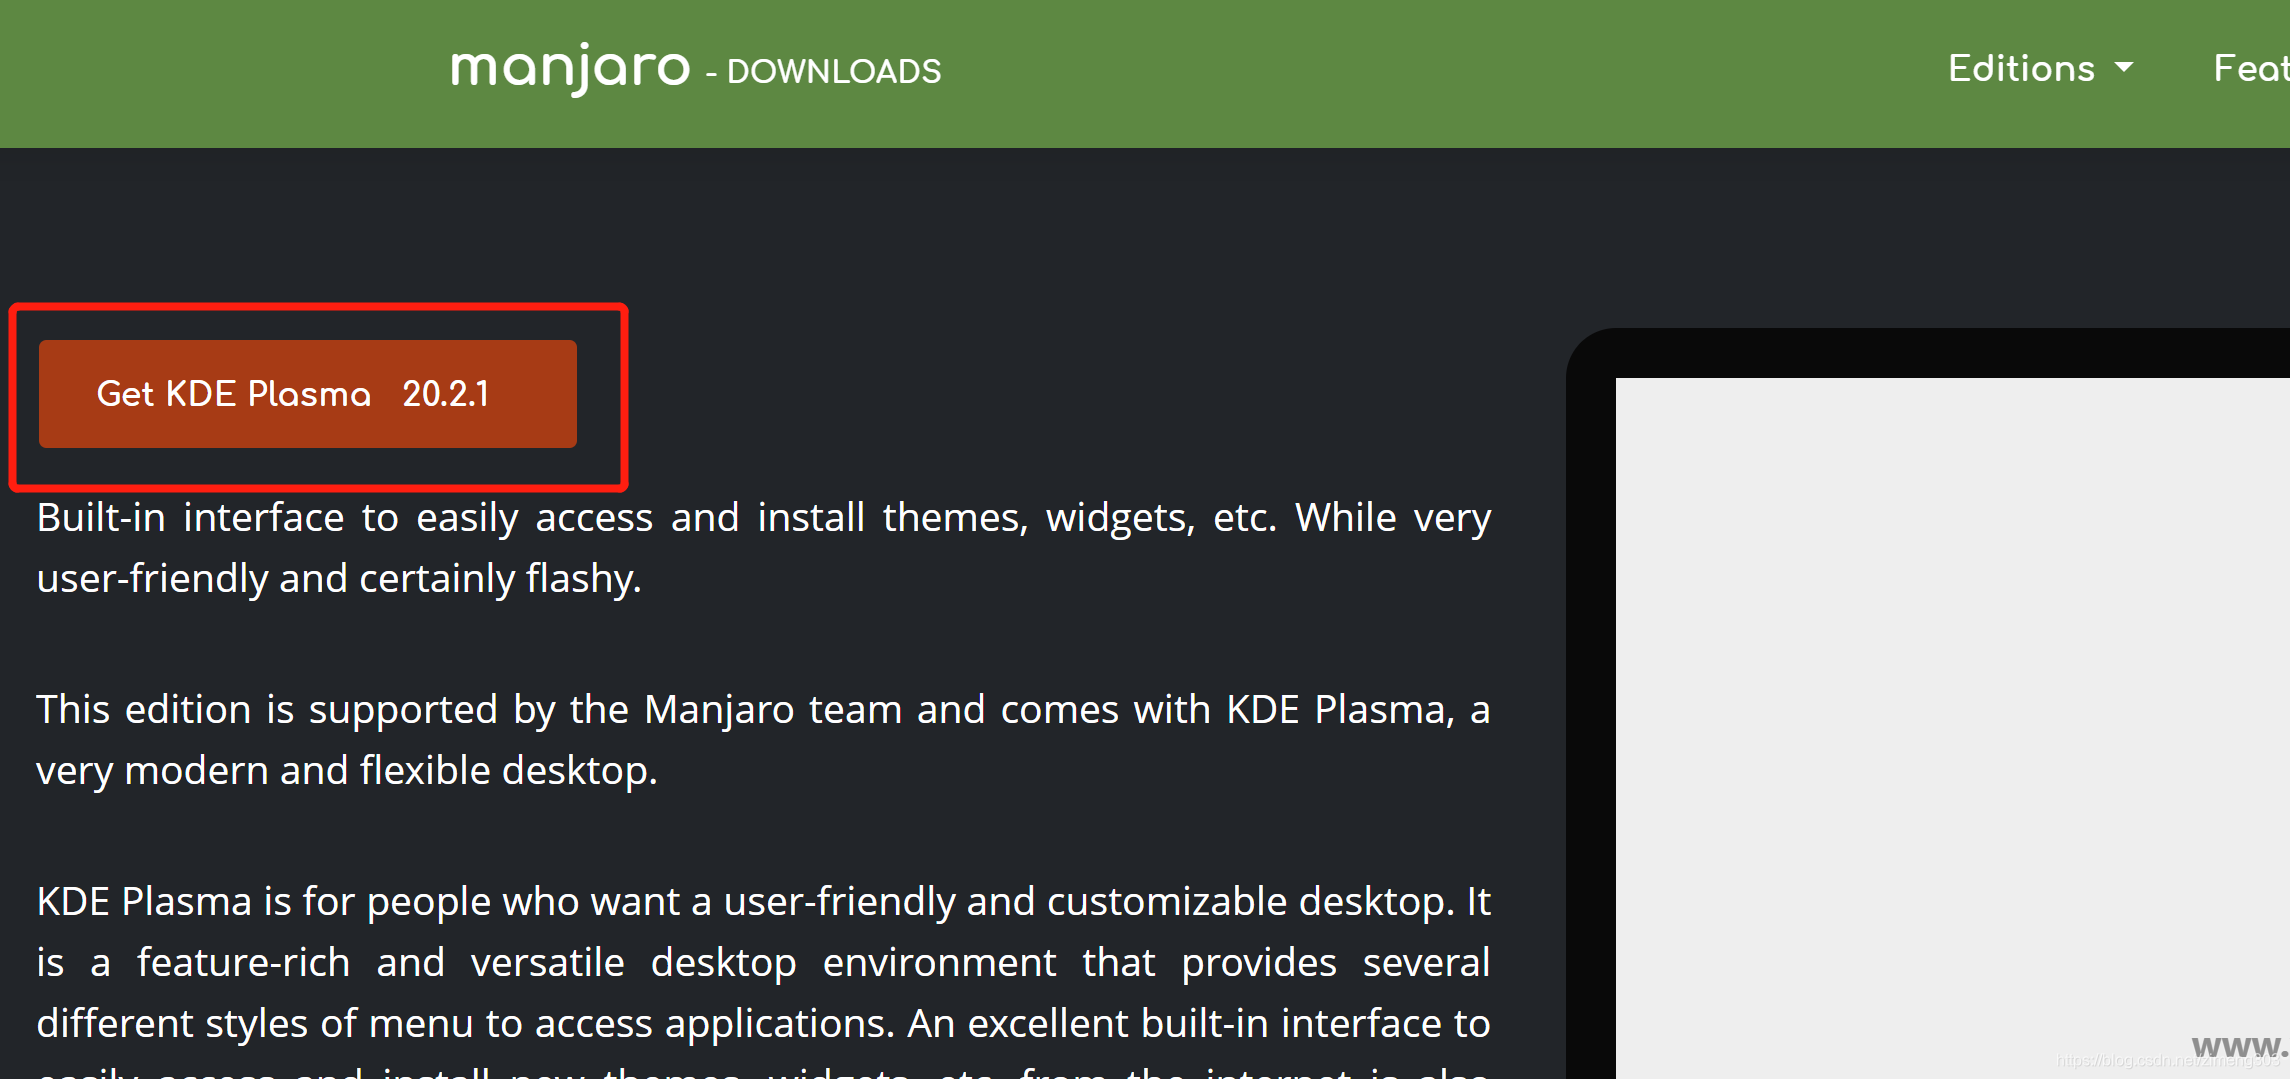The image size is (2290, 1079).
Task: Open the Editions dropdown menu
Action: pos(2040,69)
